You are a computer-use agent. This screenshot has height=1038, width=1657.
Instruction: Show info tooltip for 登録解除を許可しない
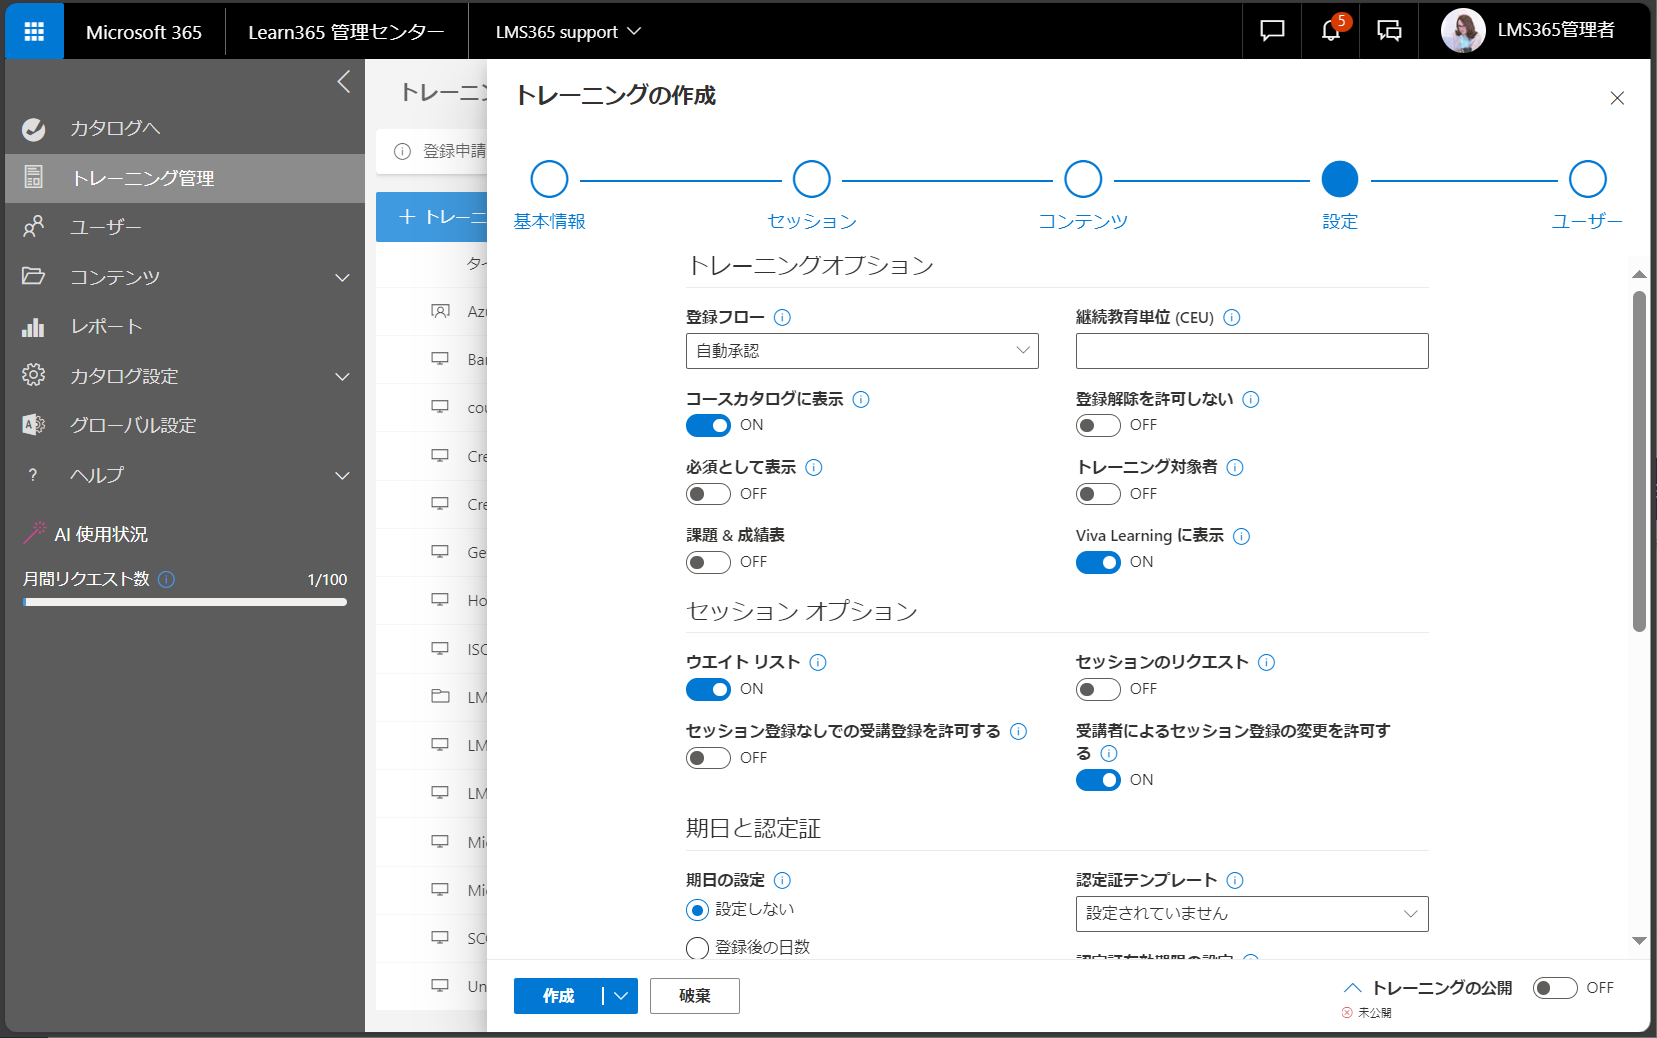click(1251, 399)
